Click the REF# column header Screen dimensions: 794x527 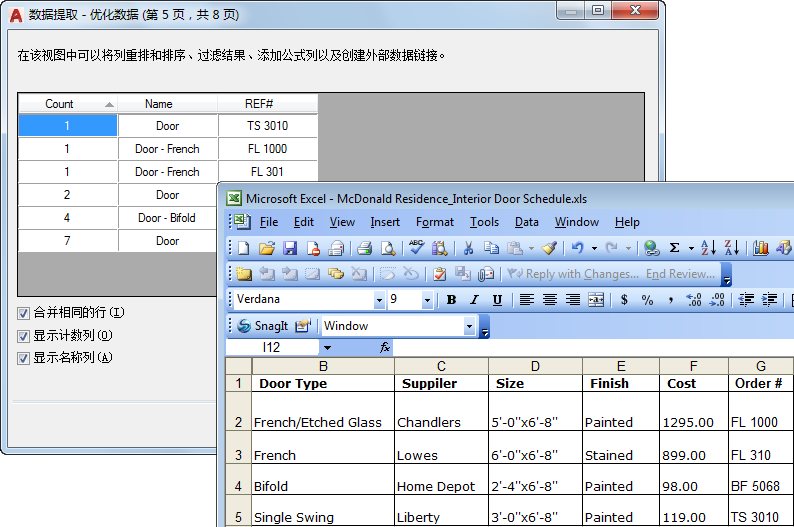pos(267,104)
